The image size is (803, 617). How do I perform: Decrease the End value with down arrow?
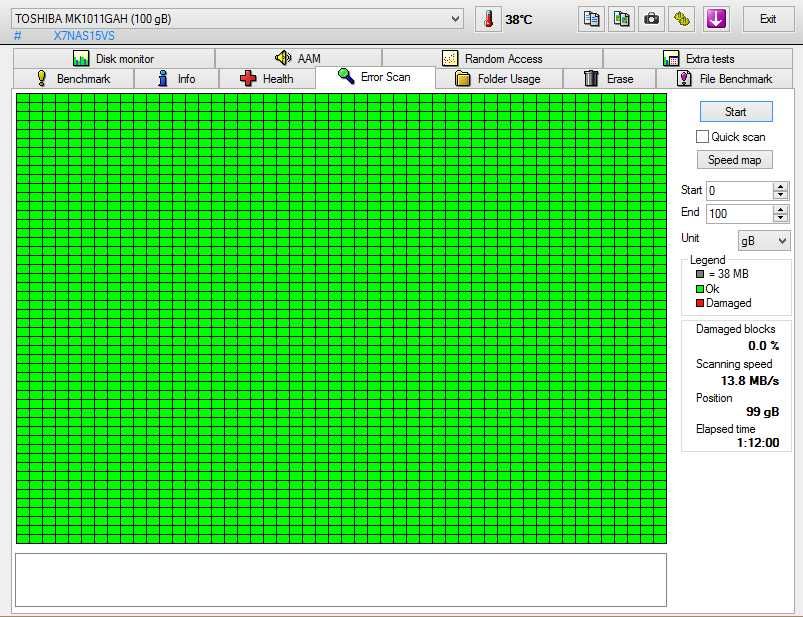tap(780, 218)
